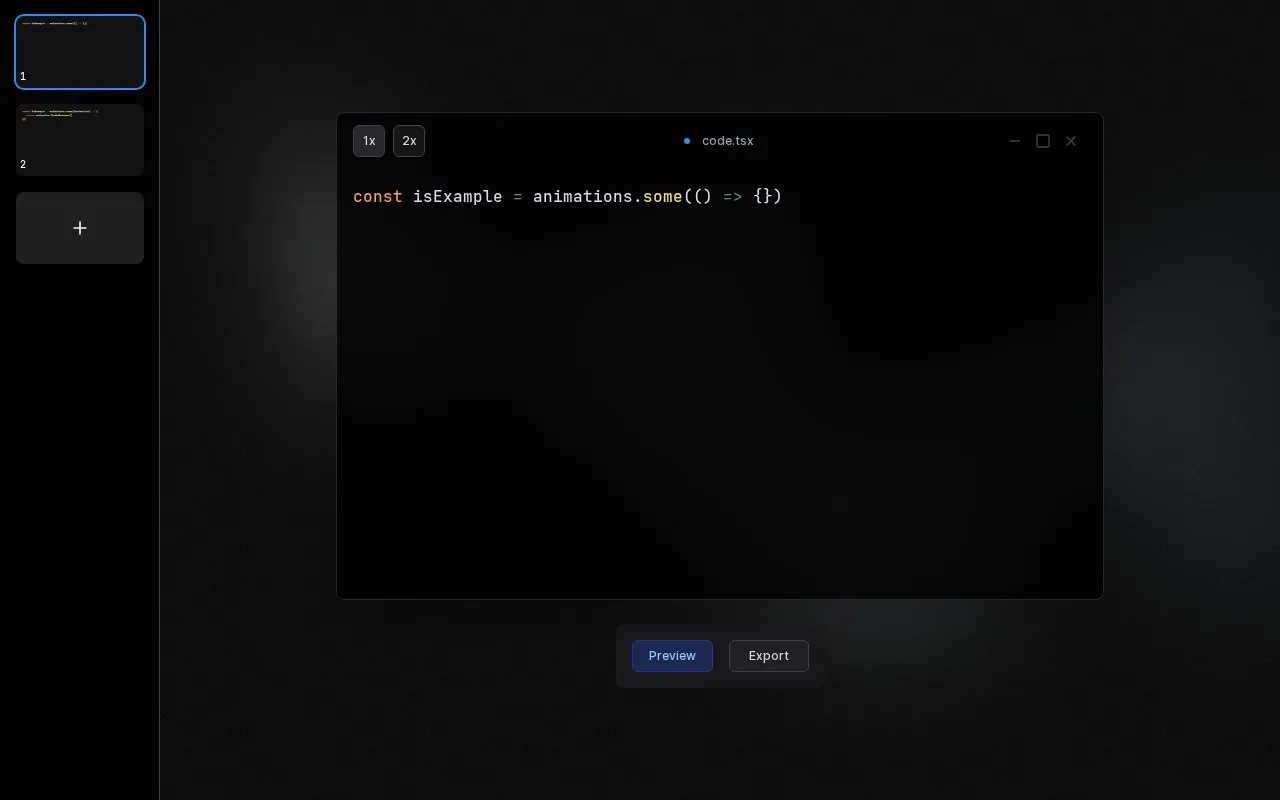The width and height of the screenshot is (1280, 800).
Task: Click the arrow '=>' operator in code
Action: pyautogui.click(x=733, y=196)
